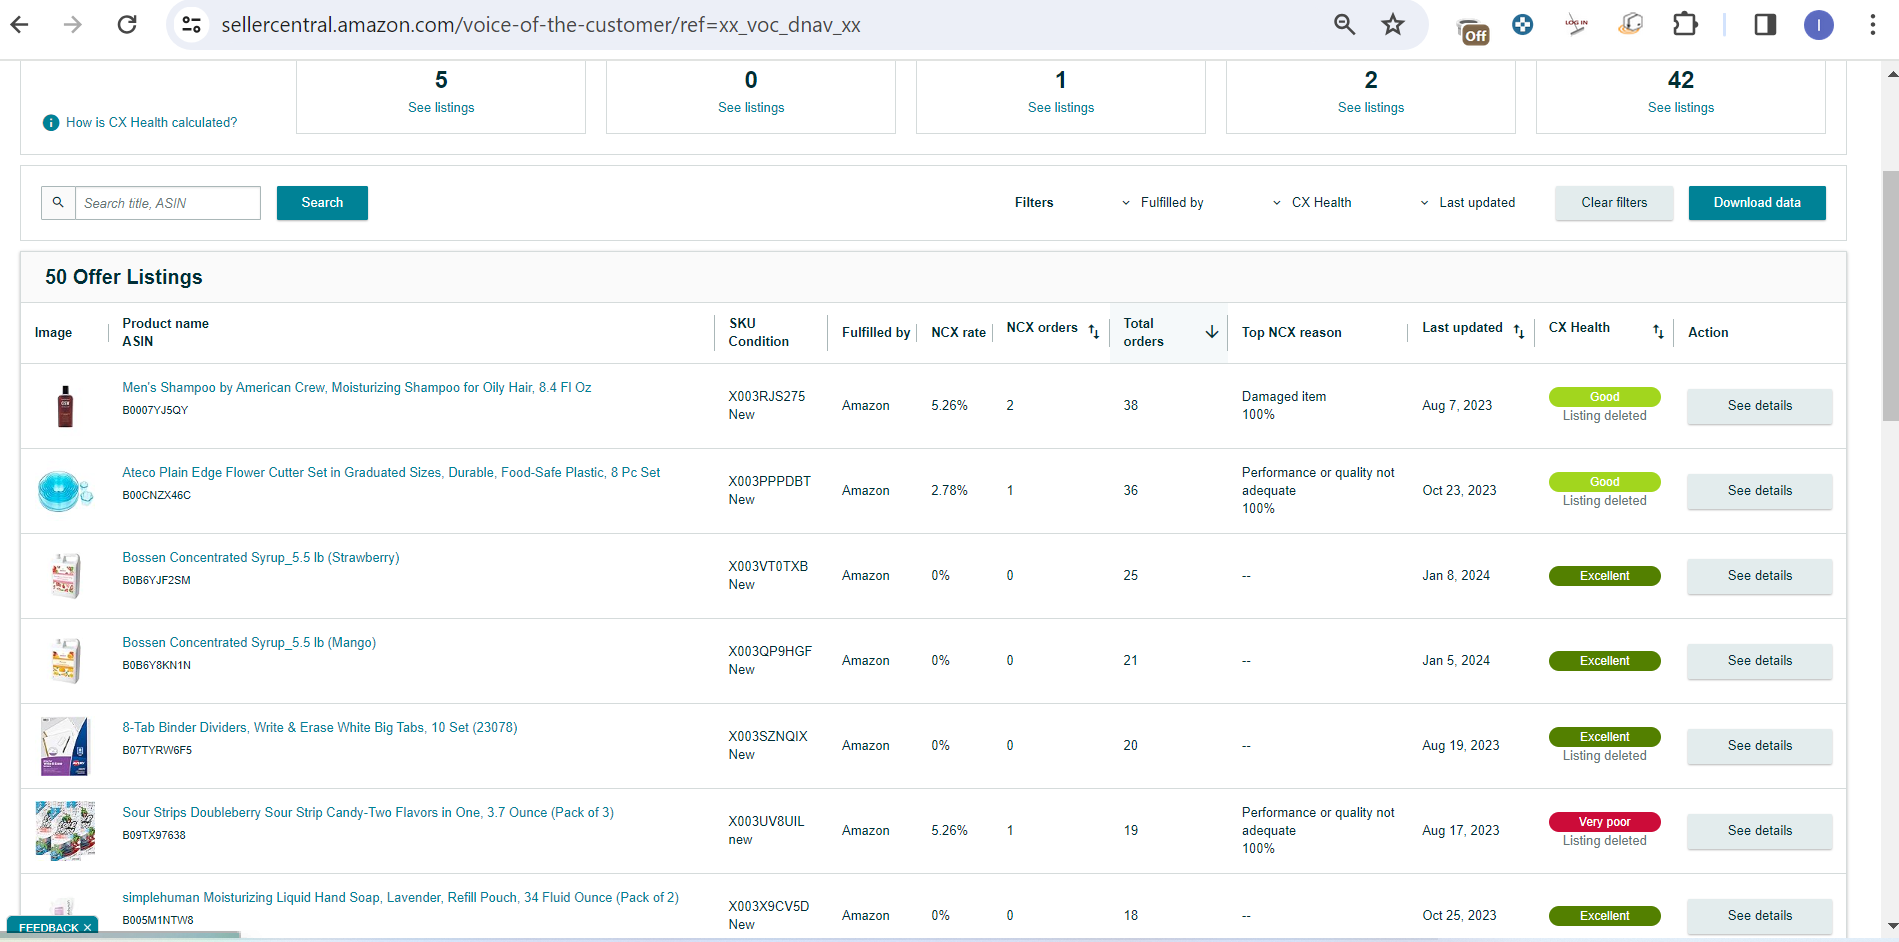Open 8-Tab Binder Dividers listing

click(x=320, y=728)
